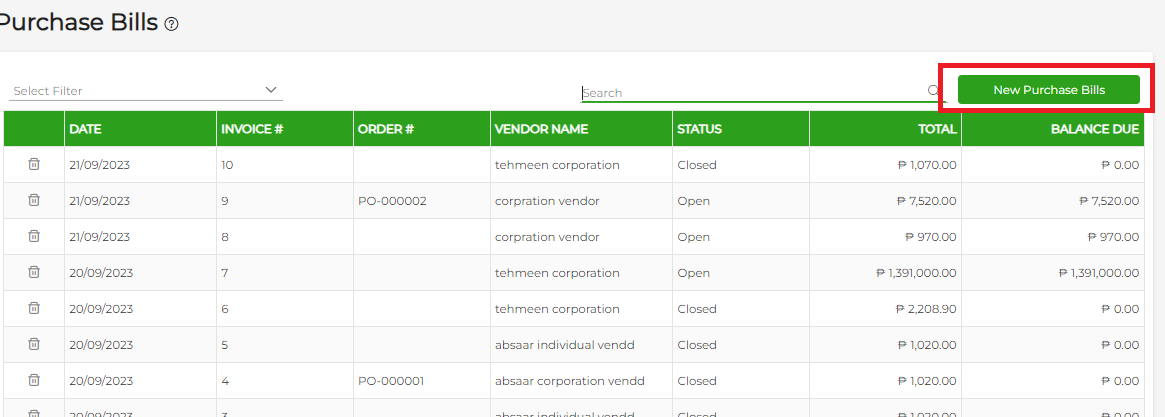
Task: Click the STATUS column header
Action: (x=699, y=129)
